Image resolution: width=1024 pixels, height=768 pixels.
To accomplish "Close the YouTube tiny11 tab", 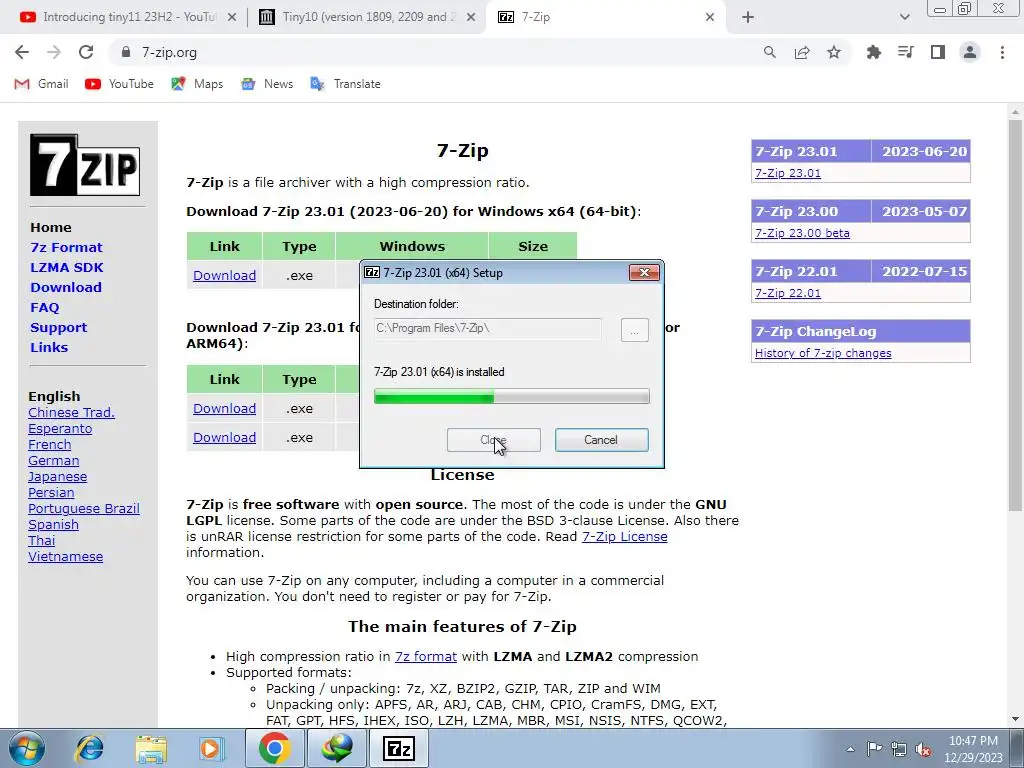I will (x=231, y=18).
